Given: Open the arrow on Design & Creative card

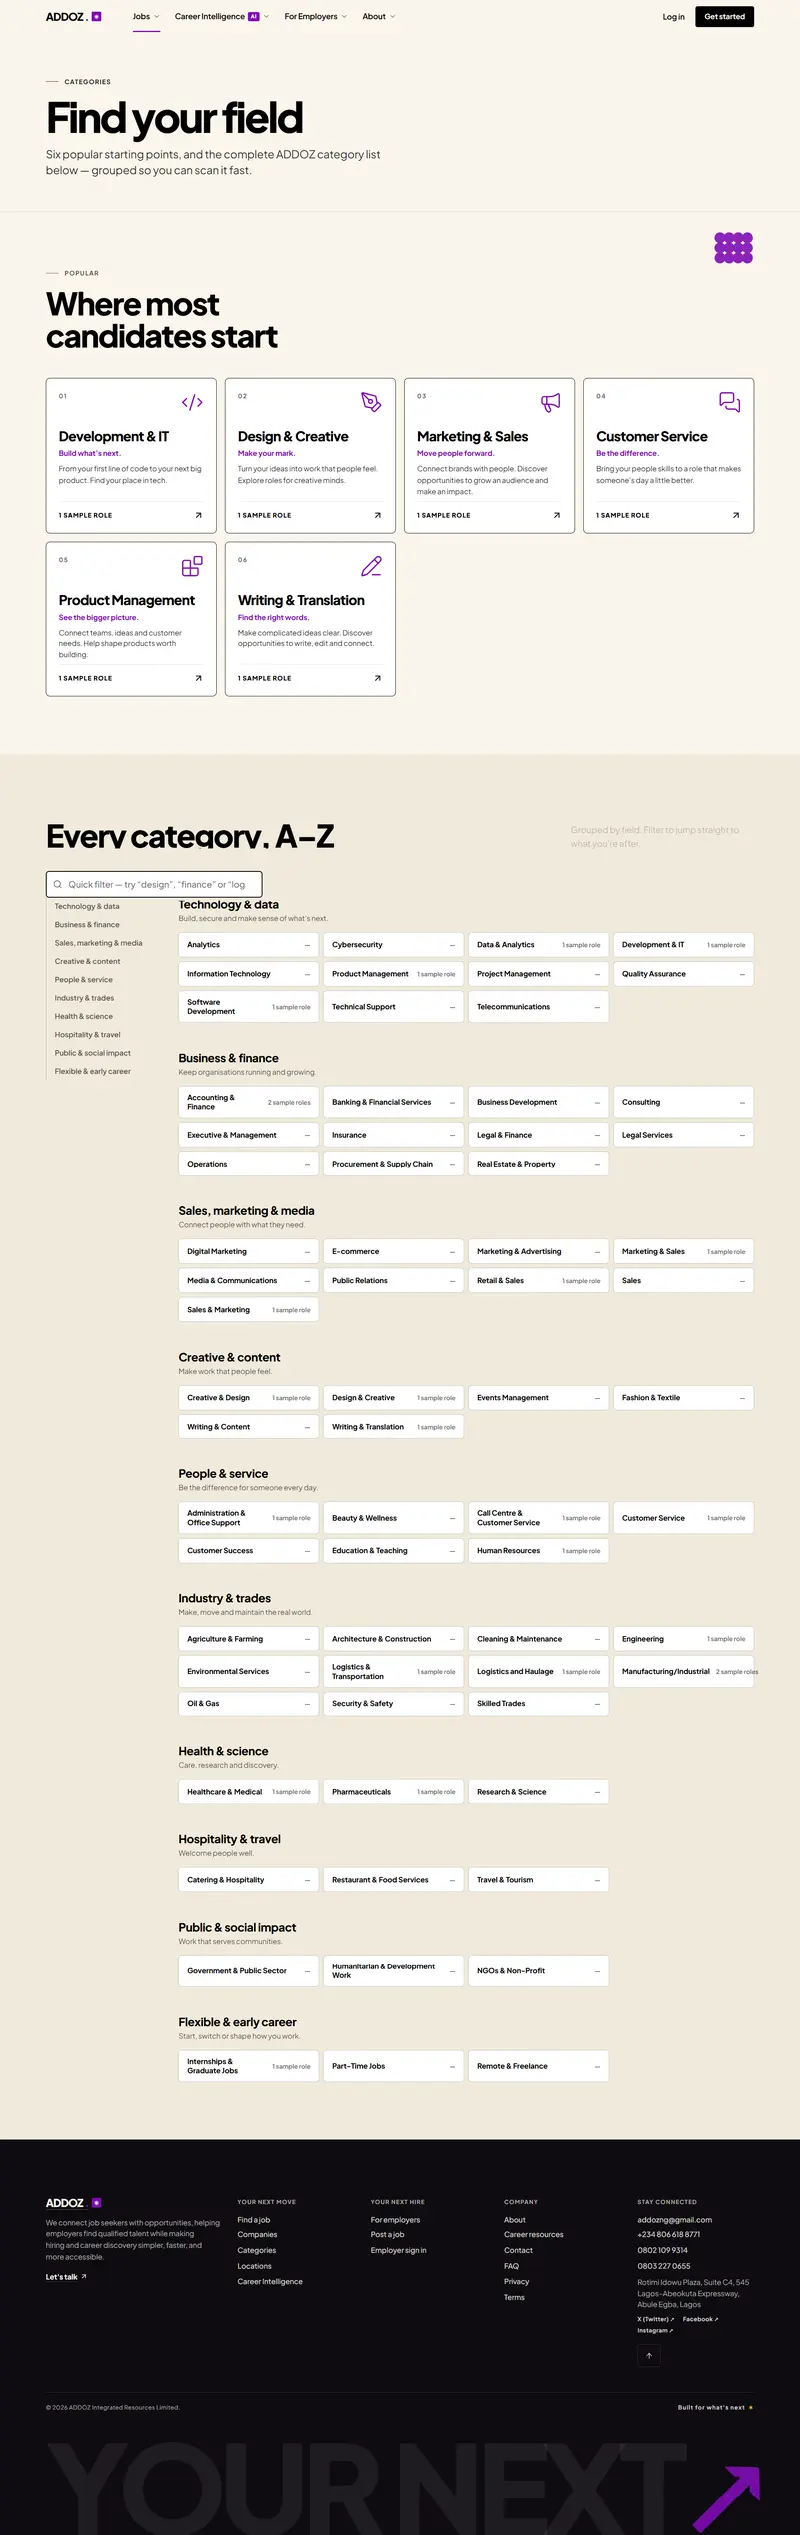Looking at the screenshot, I should 377,516.
